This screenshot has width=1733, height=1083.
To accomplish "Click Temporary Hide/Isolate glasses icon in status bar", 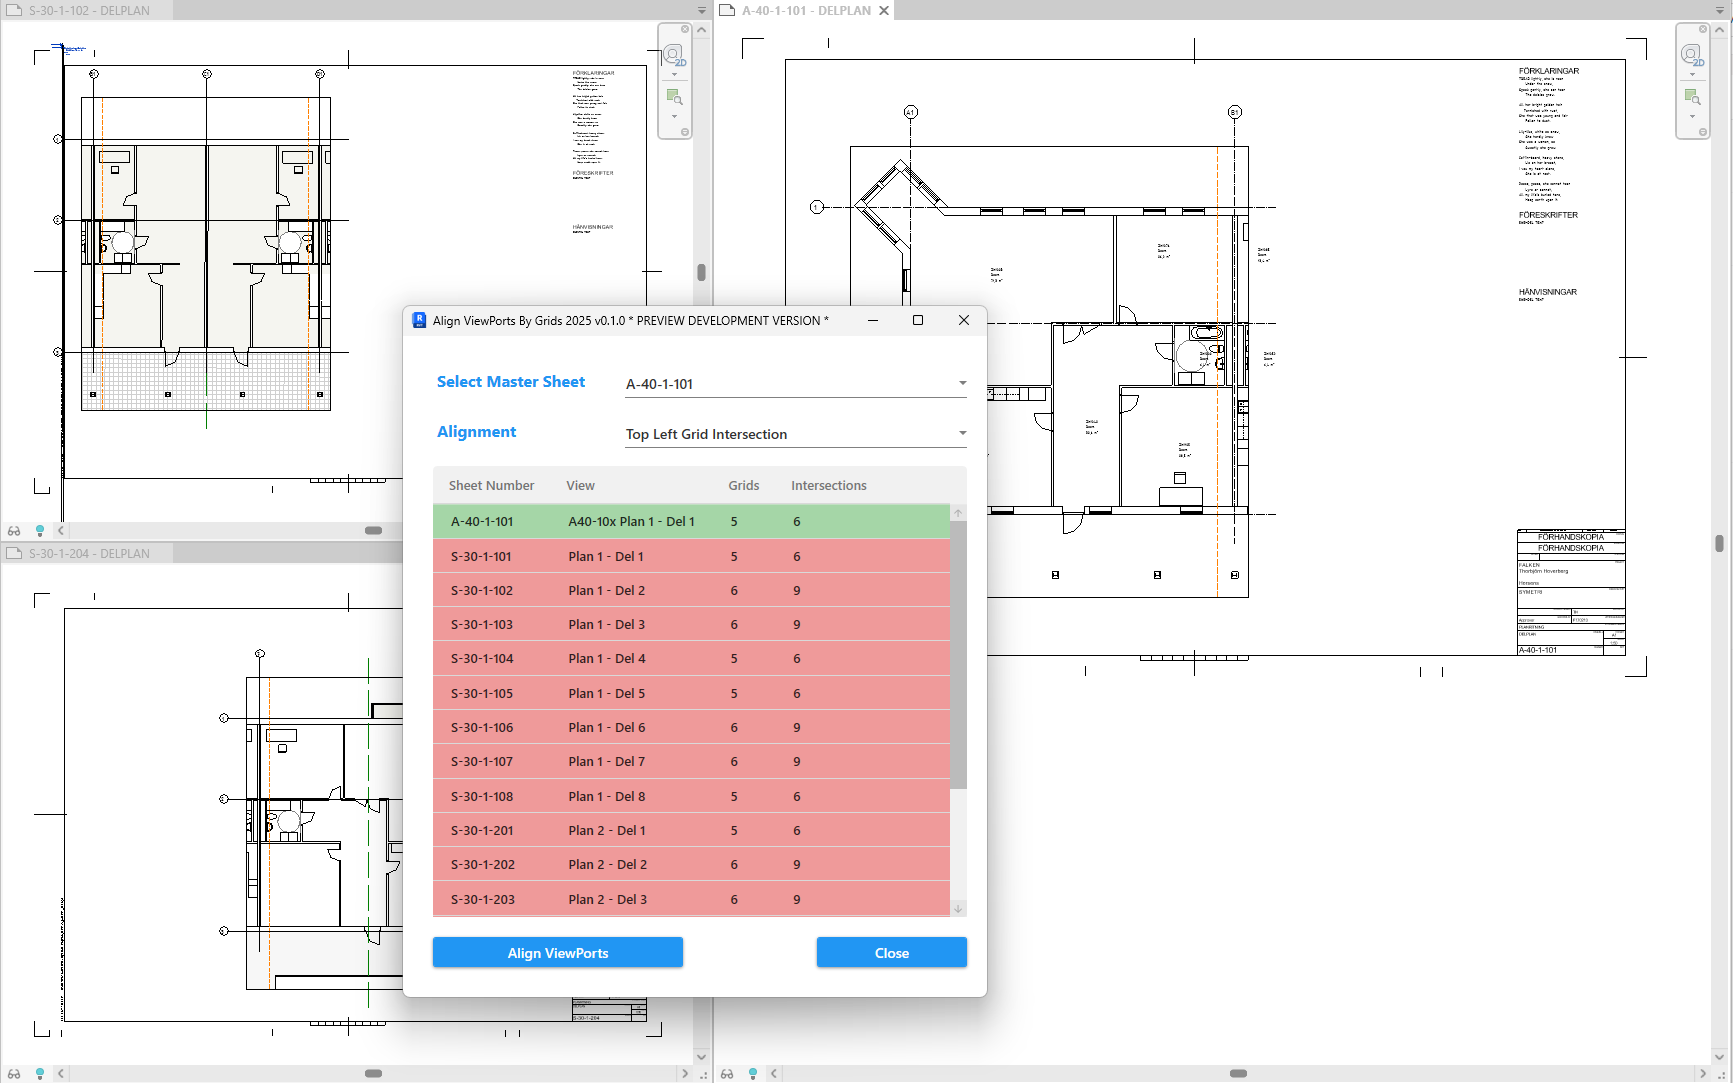I will pyautogui.click(x=14, y=530).
